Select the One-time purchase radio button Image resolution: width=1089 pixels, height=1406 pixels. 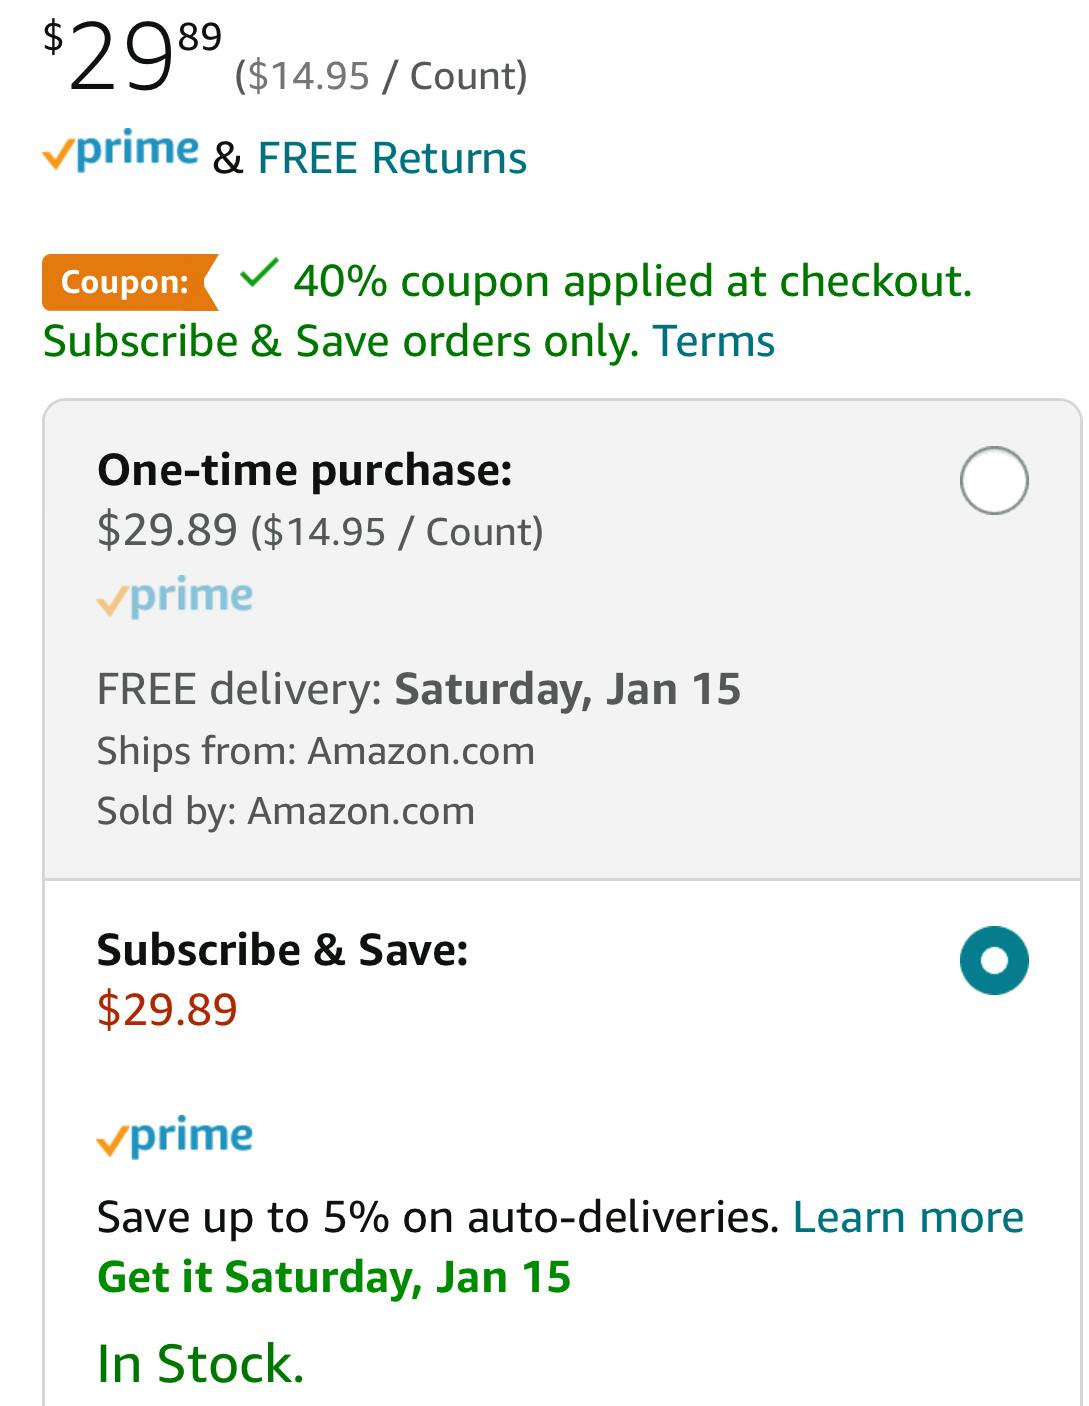(993, 481)
